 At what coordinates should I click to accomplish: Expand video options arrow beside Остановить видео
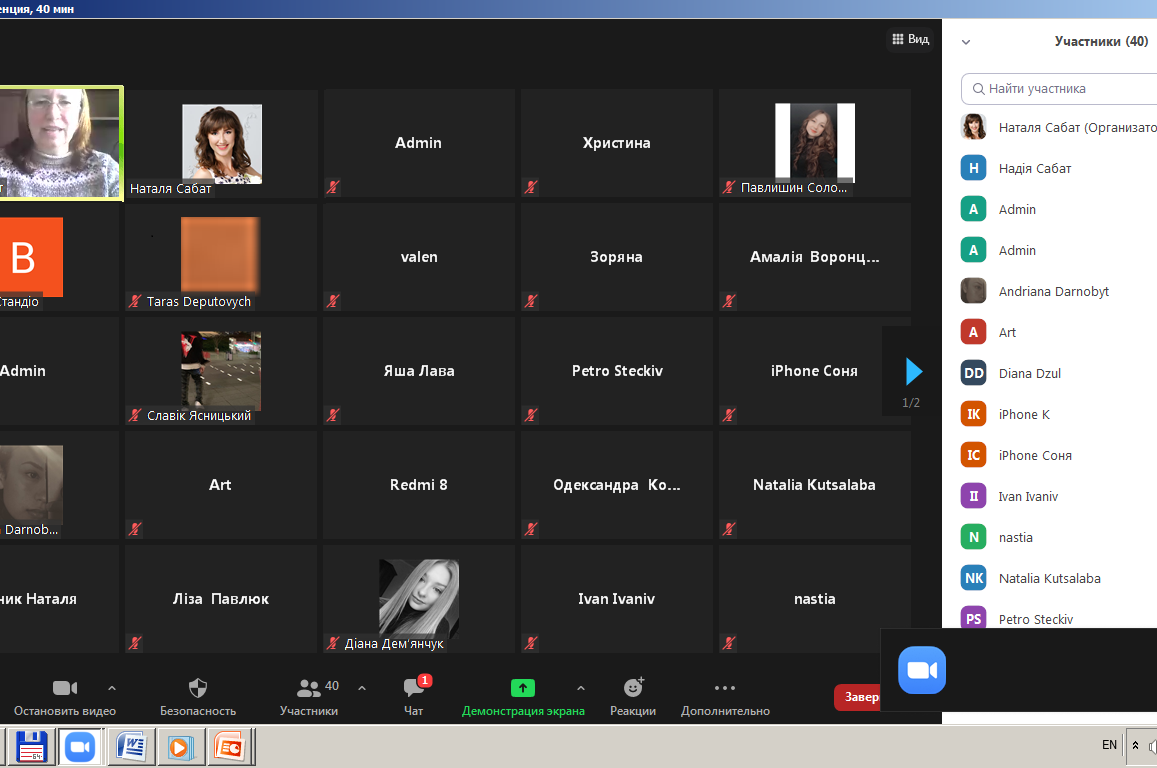click(x=112, y=688)
